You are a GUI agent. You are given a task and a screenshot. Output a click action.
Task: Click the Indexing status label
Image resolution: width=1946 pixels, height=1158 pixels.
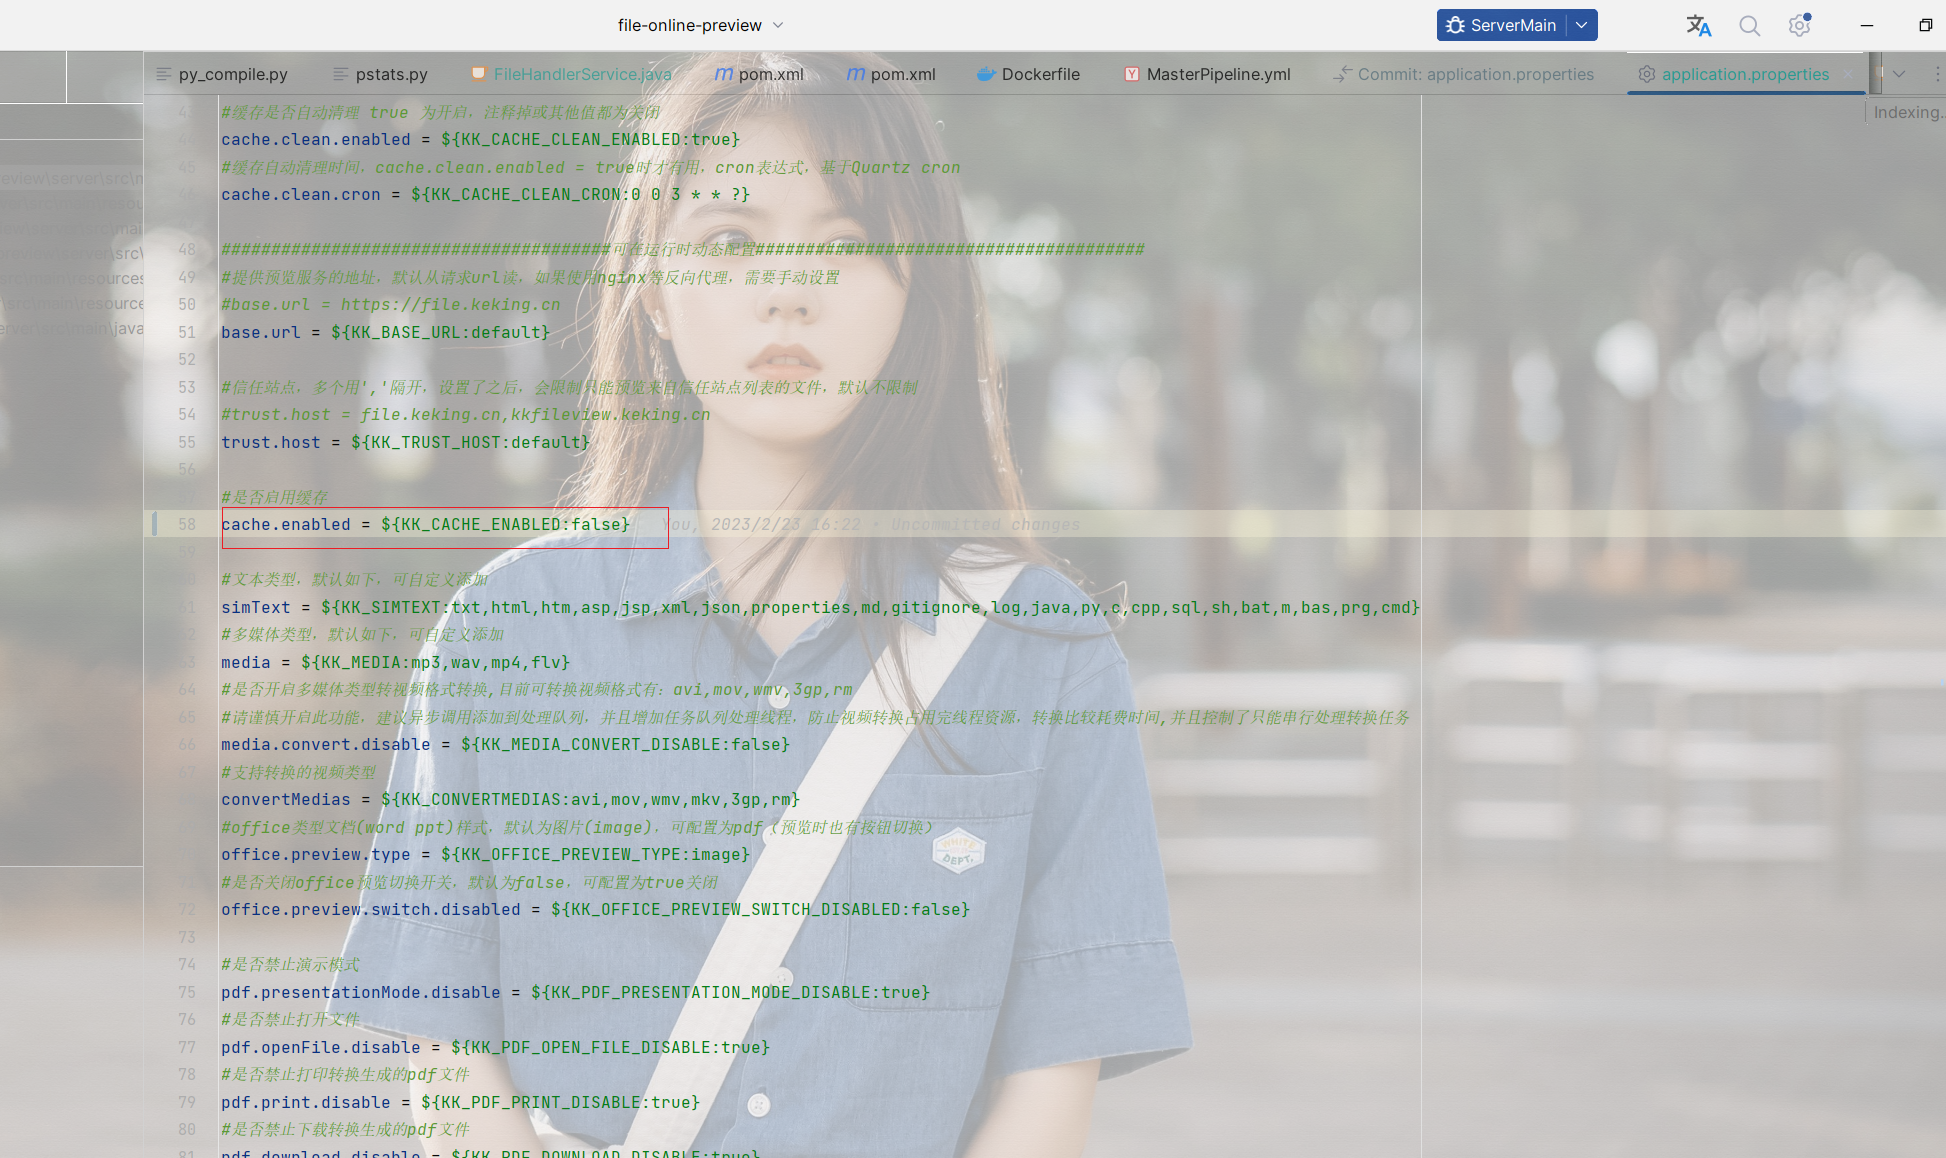tap(1907, 112)
